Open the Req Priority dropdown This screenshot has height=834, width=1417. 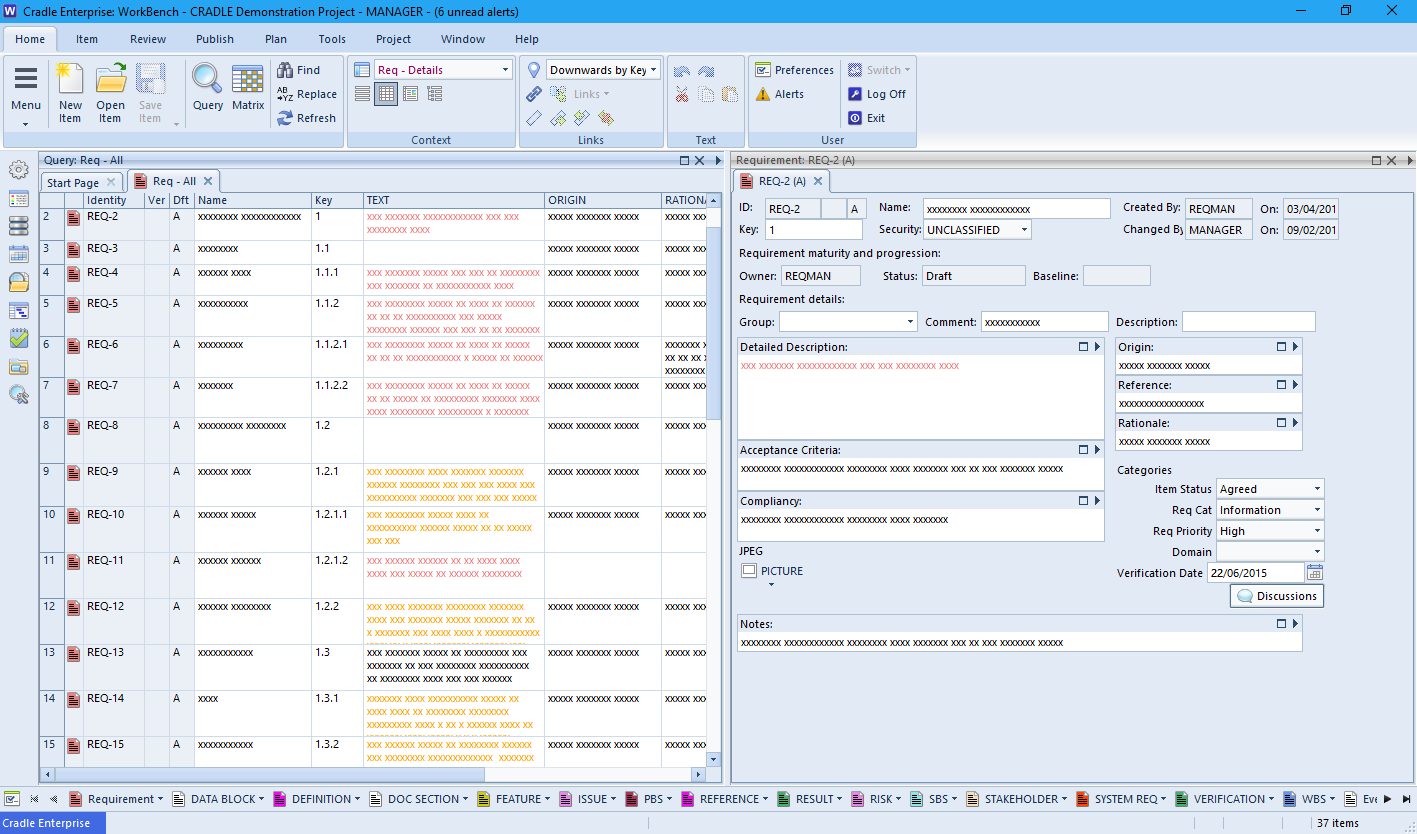pos(1317,531)
